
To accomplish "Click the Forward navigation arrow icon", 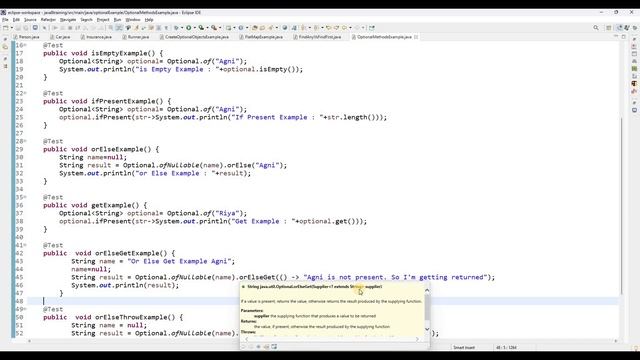I will (357, 28).
